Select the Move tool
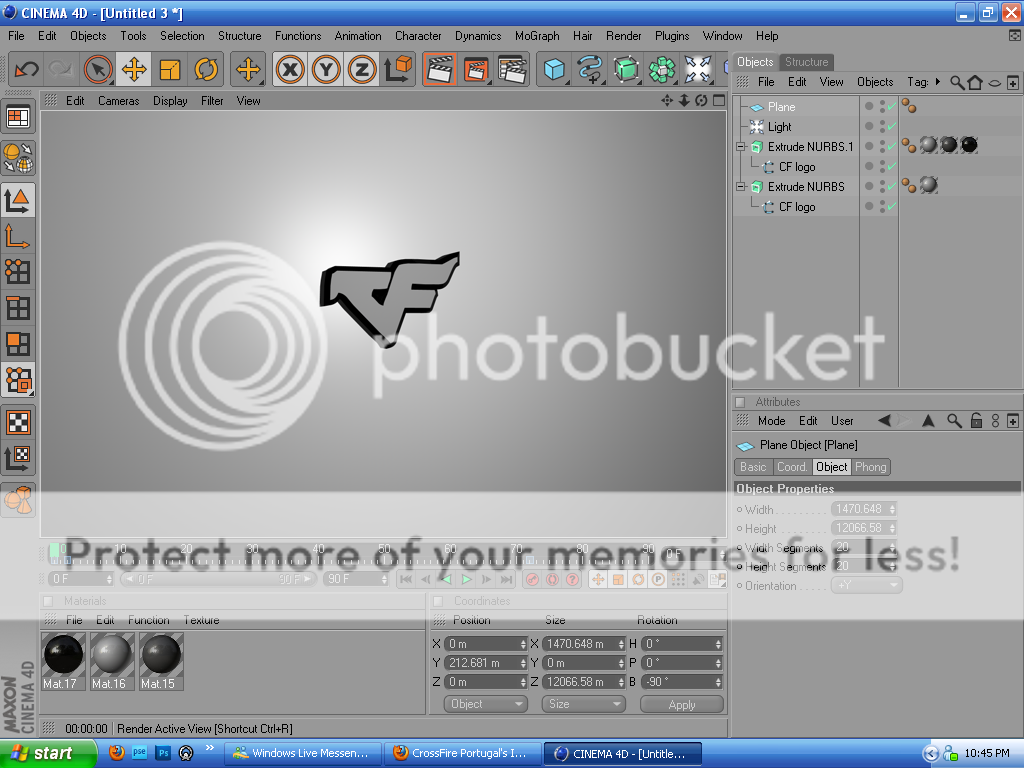Viewport: 1024px width, 768px height. click(x=133, y=69)
